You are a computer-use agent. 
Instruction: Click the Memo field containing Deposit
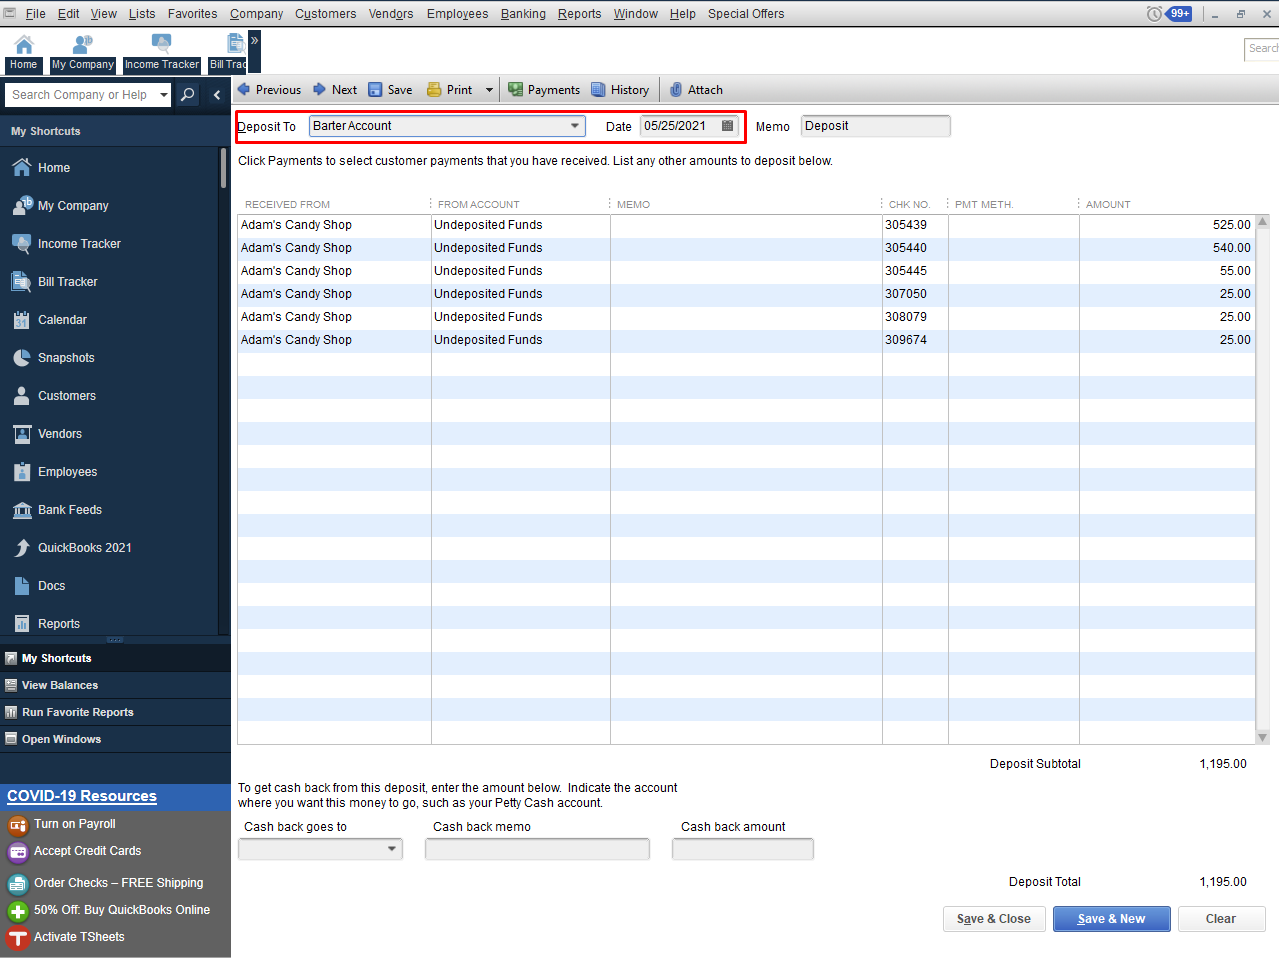(x=875, y=126)
